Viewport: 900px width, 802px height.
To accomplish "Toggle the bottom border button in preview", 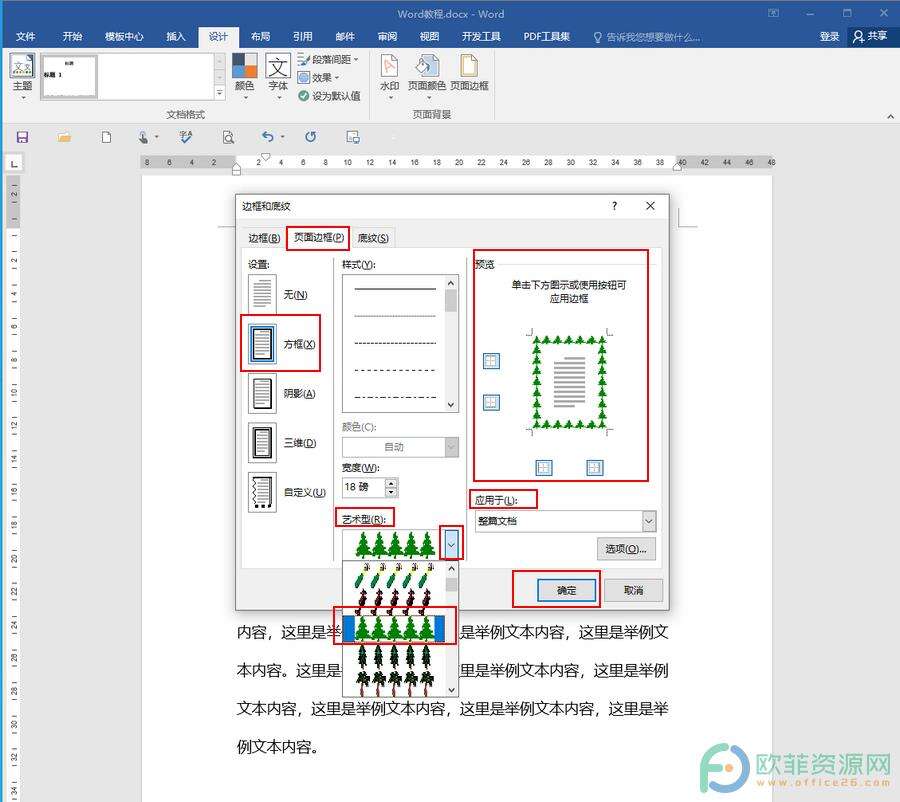I will coord(491,402).
